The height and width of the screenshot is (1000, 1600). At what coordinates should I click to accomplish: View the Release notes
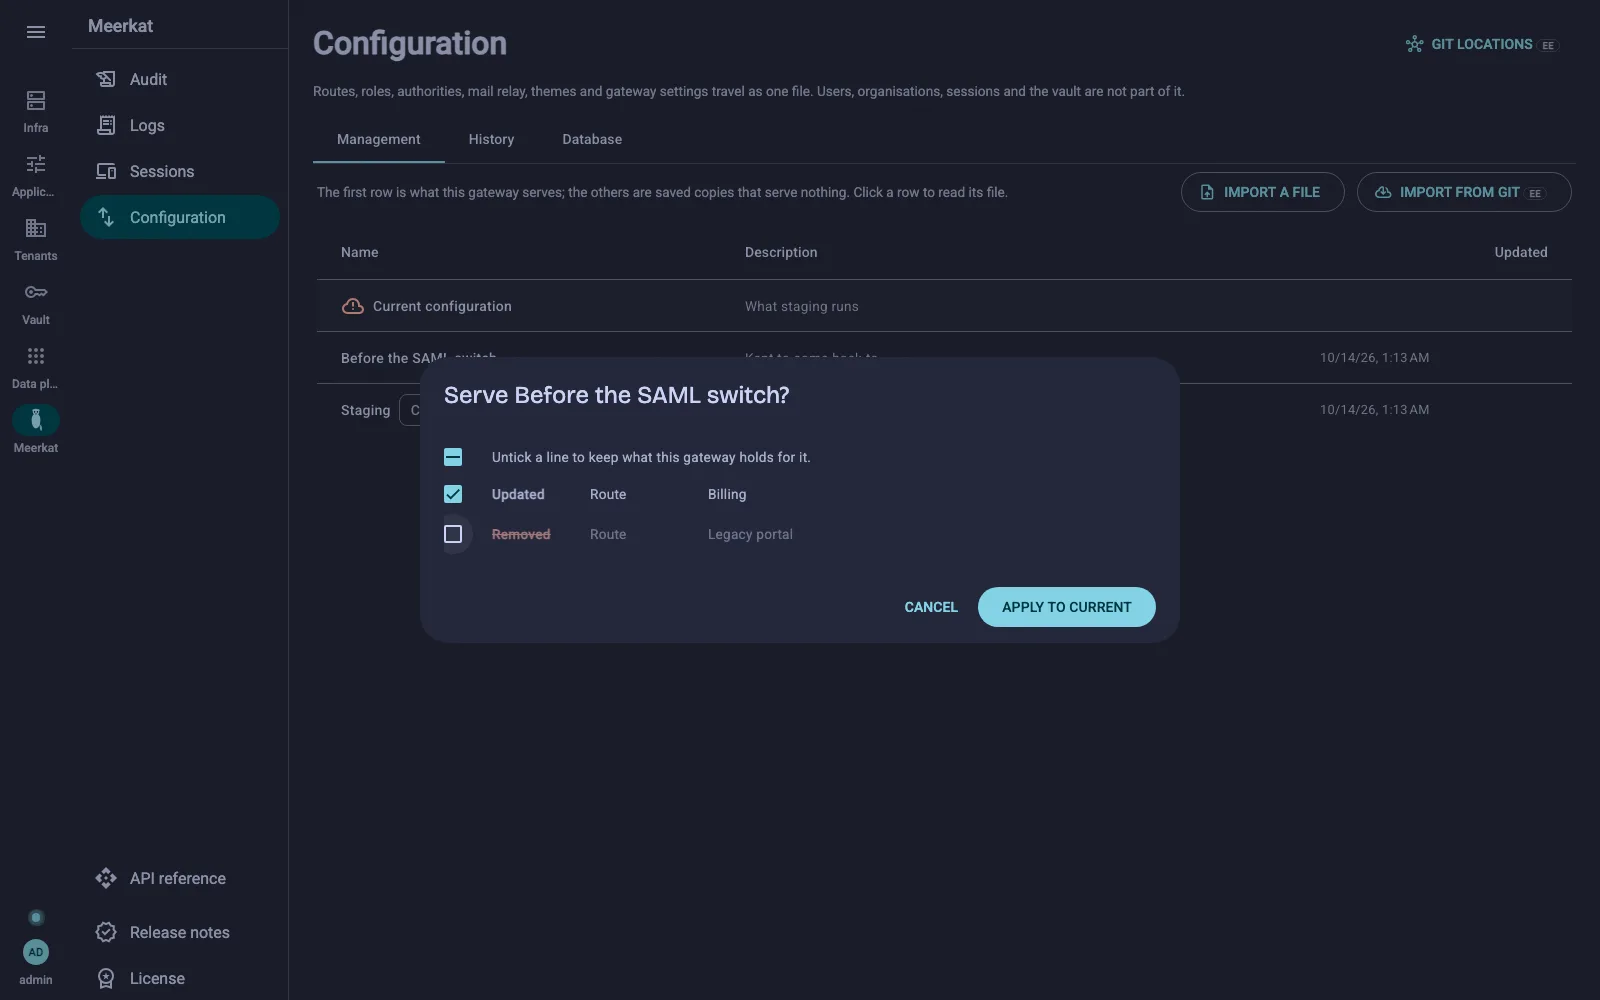point(180,932)
